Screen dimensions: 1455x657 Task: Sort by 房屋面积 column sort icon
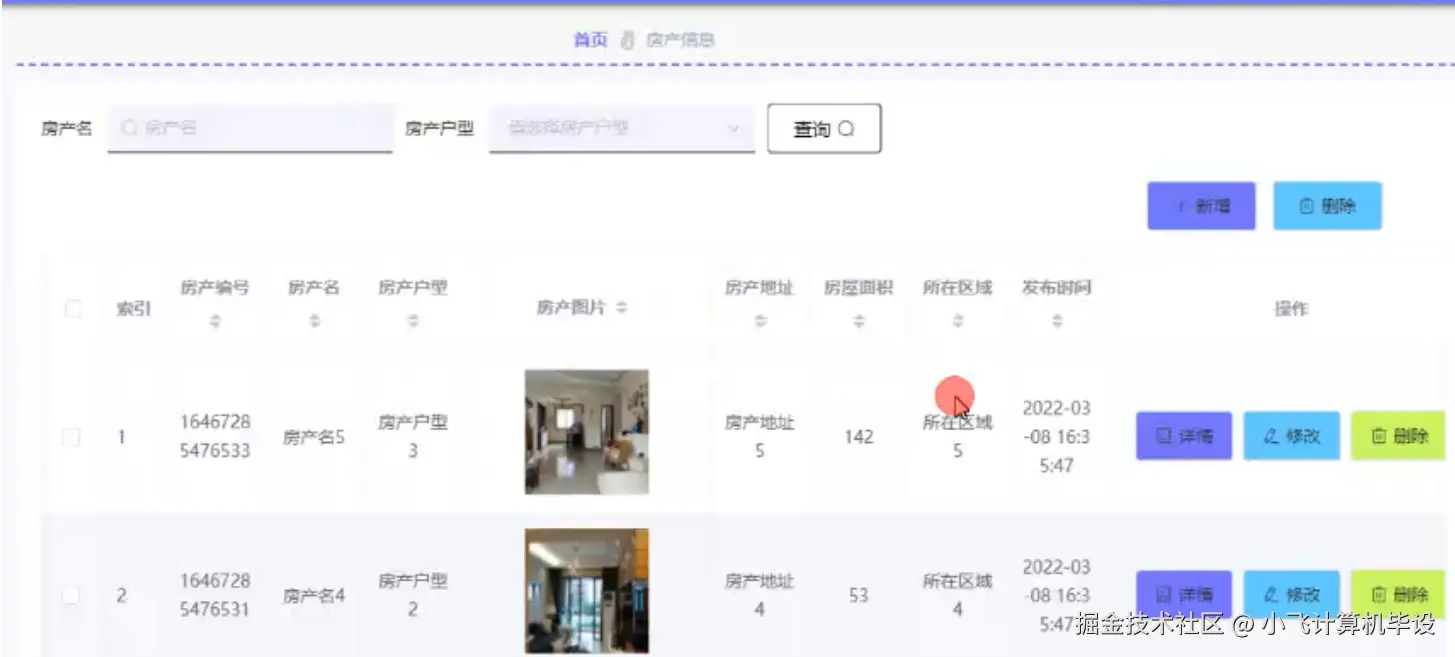coord(859,321)
